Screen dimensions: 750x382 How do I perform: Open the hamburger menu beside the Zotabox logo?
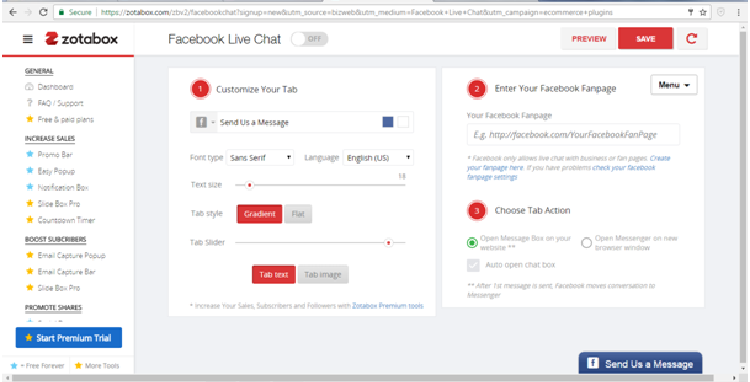(x=28, y=39)
